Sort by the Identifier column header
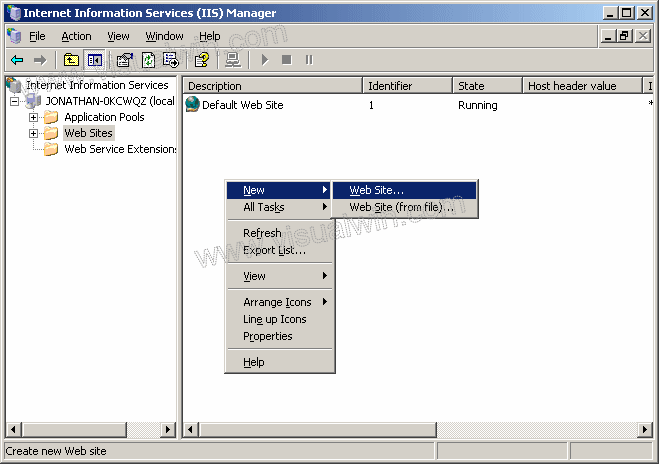659x464 pixels. pos(408,86)
